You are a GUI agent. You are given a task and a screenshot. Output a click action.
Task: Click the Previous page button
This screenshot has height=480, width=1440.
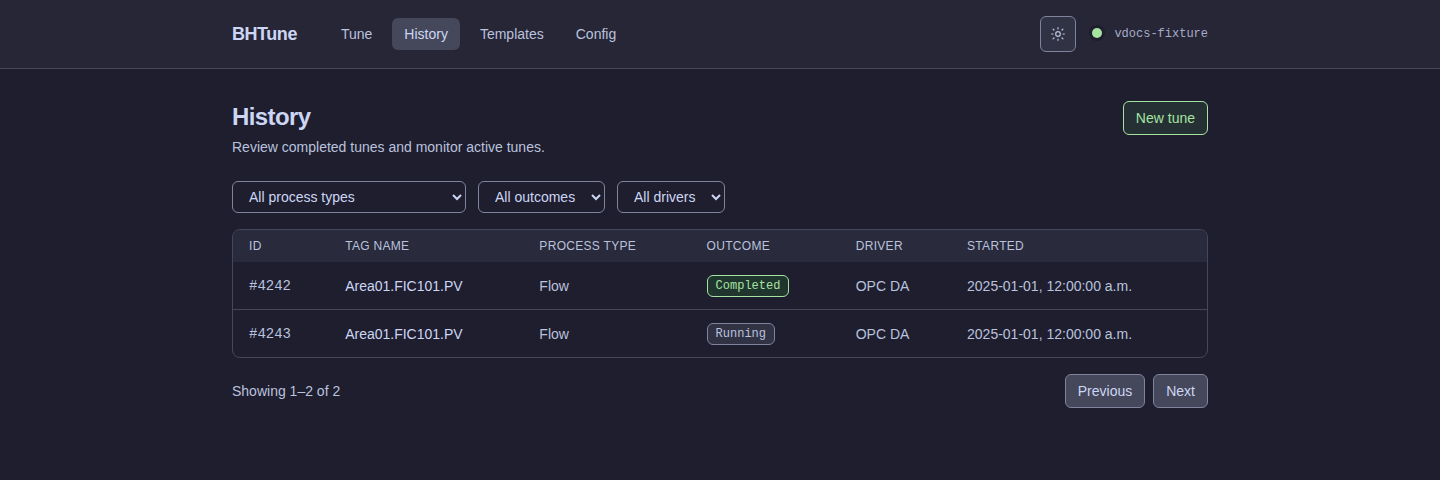coord(1105,391)
